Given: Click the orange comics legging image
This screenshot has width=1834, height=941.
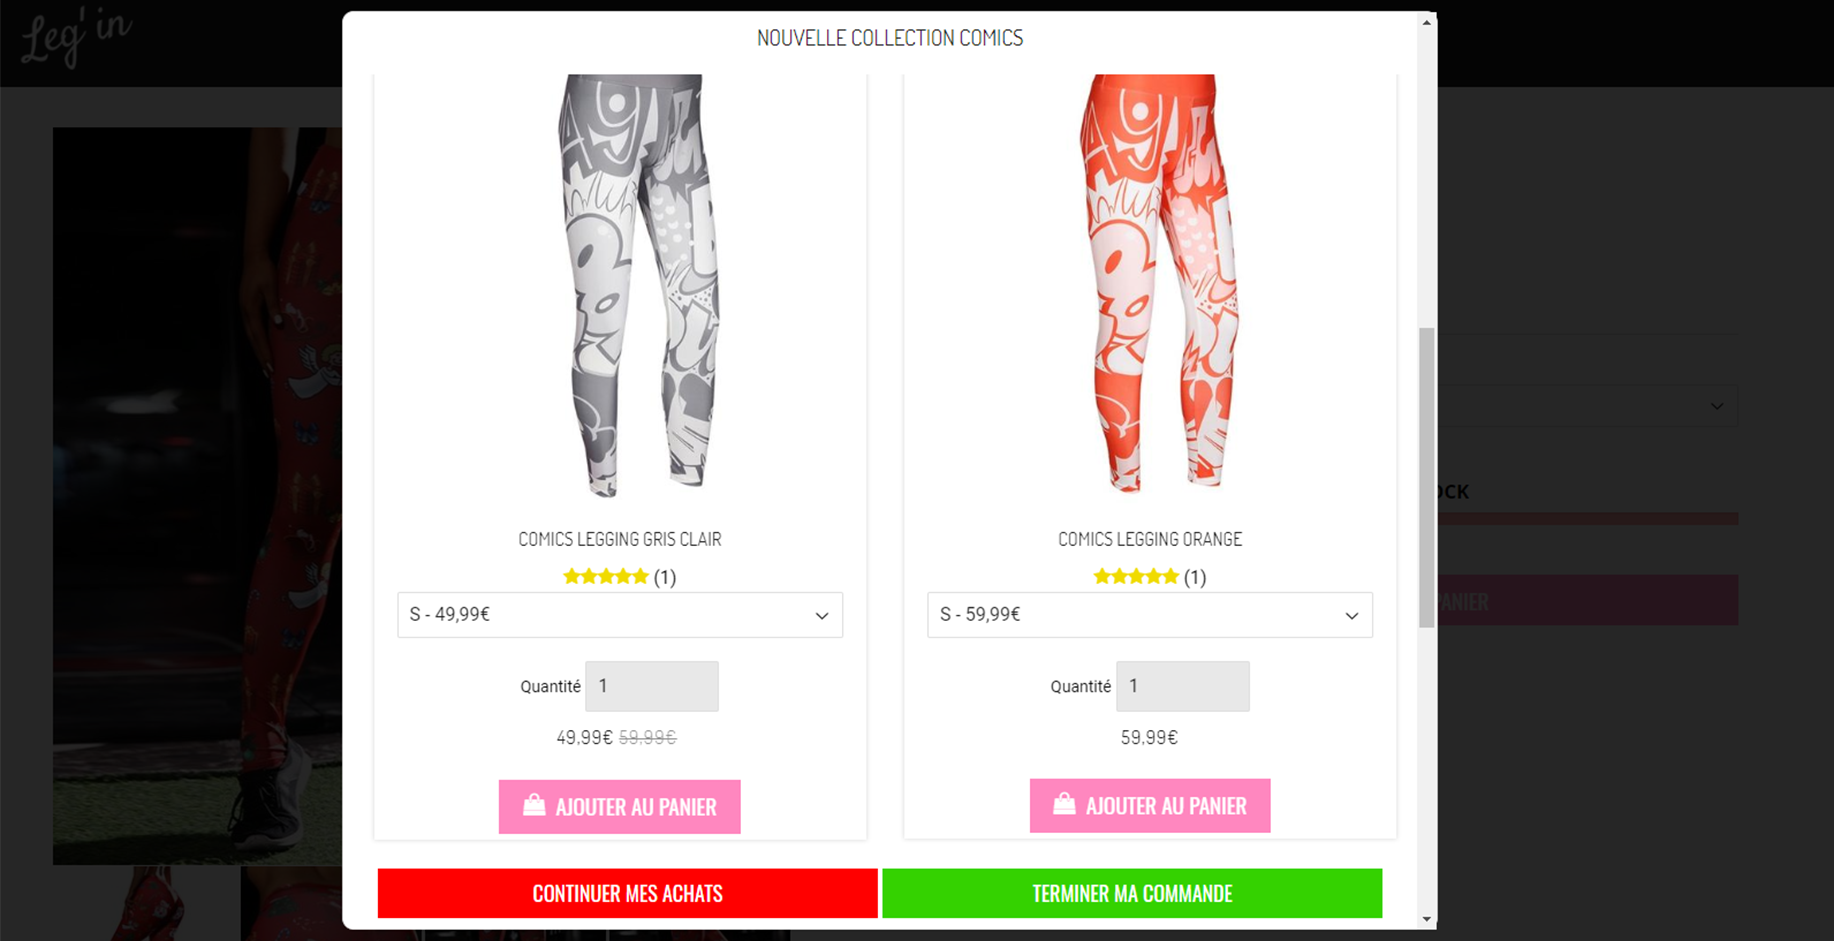Looking at the screenshot, I should point(1158,283).
